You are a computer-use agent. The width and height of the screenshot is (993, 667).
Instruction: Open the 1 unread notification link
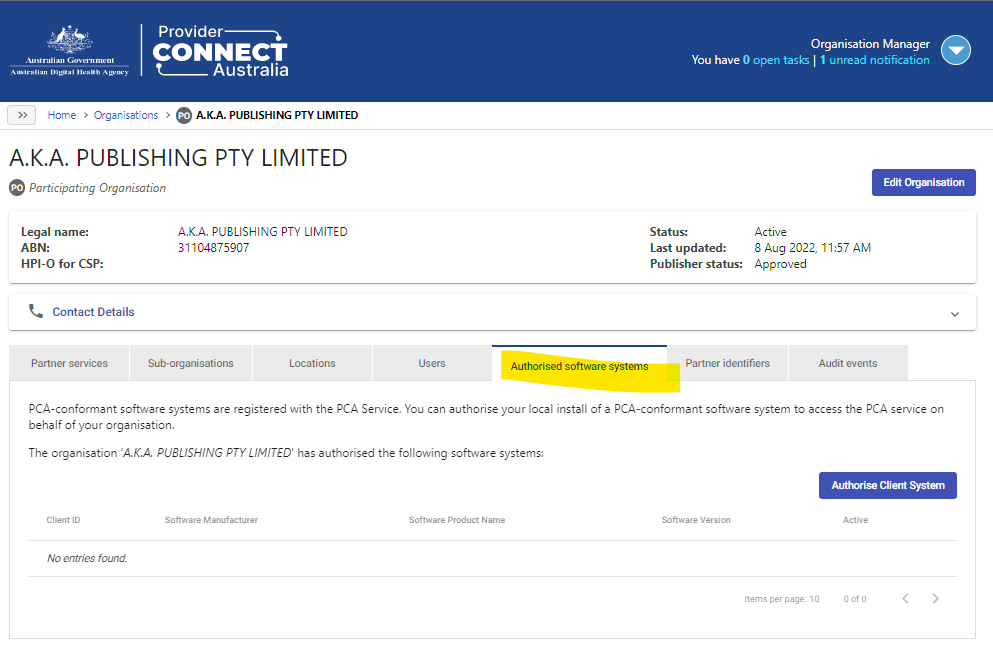coord(873,60)
